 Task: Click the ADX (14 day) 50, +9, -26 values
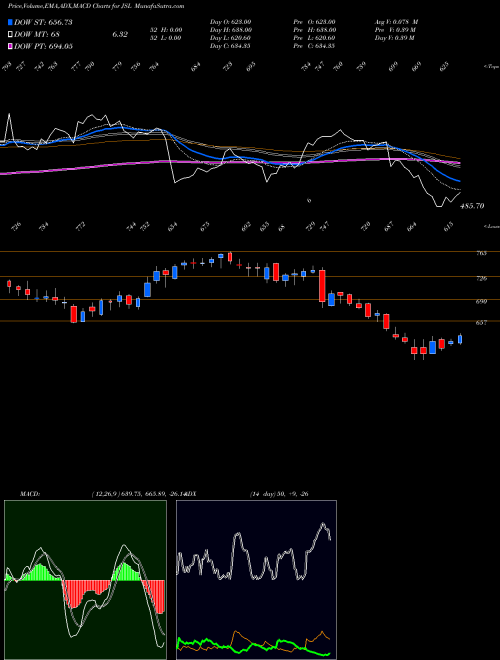279,494
